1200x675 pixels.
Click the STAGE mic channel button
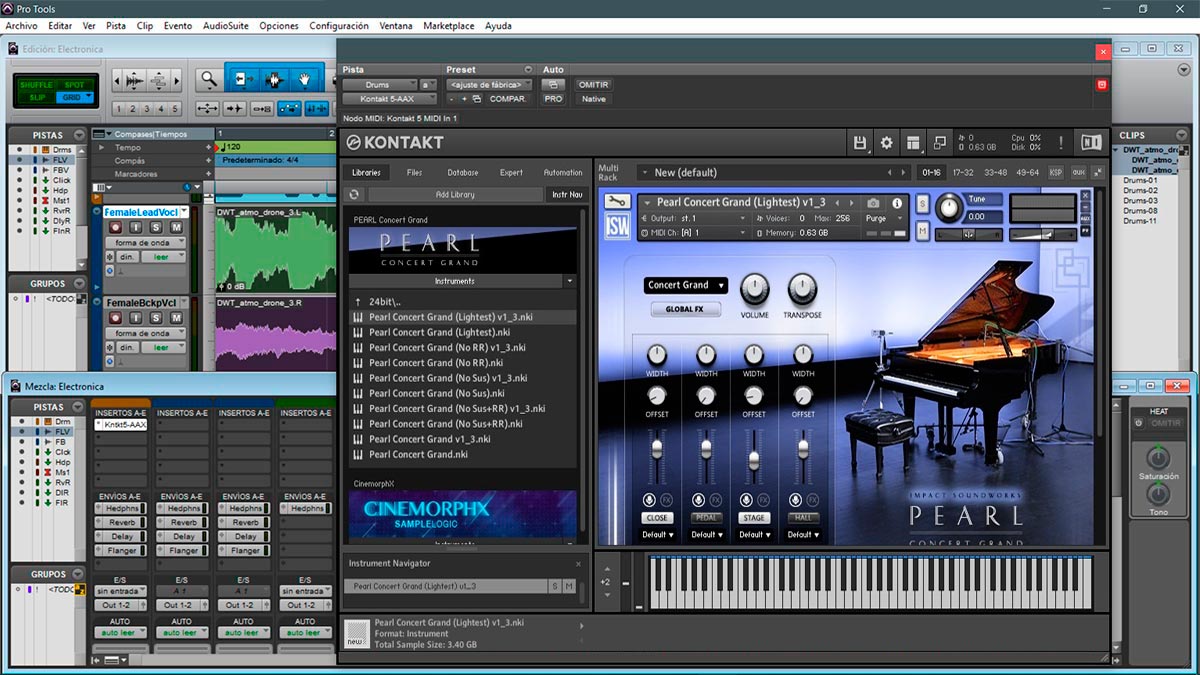coord(754,518)
